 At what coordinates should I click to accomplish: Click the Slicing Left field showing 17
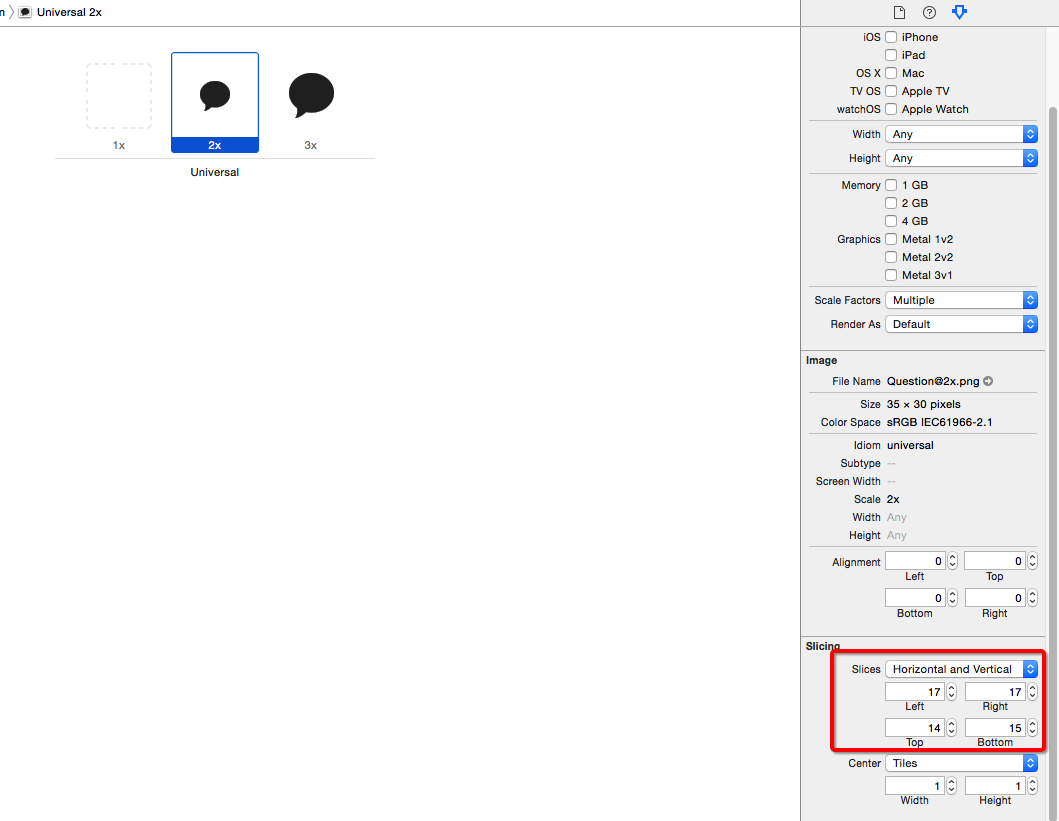[x=915, y=692]
